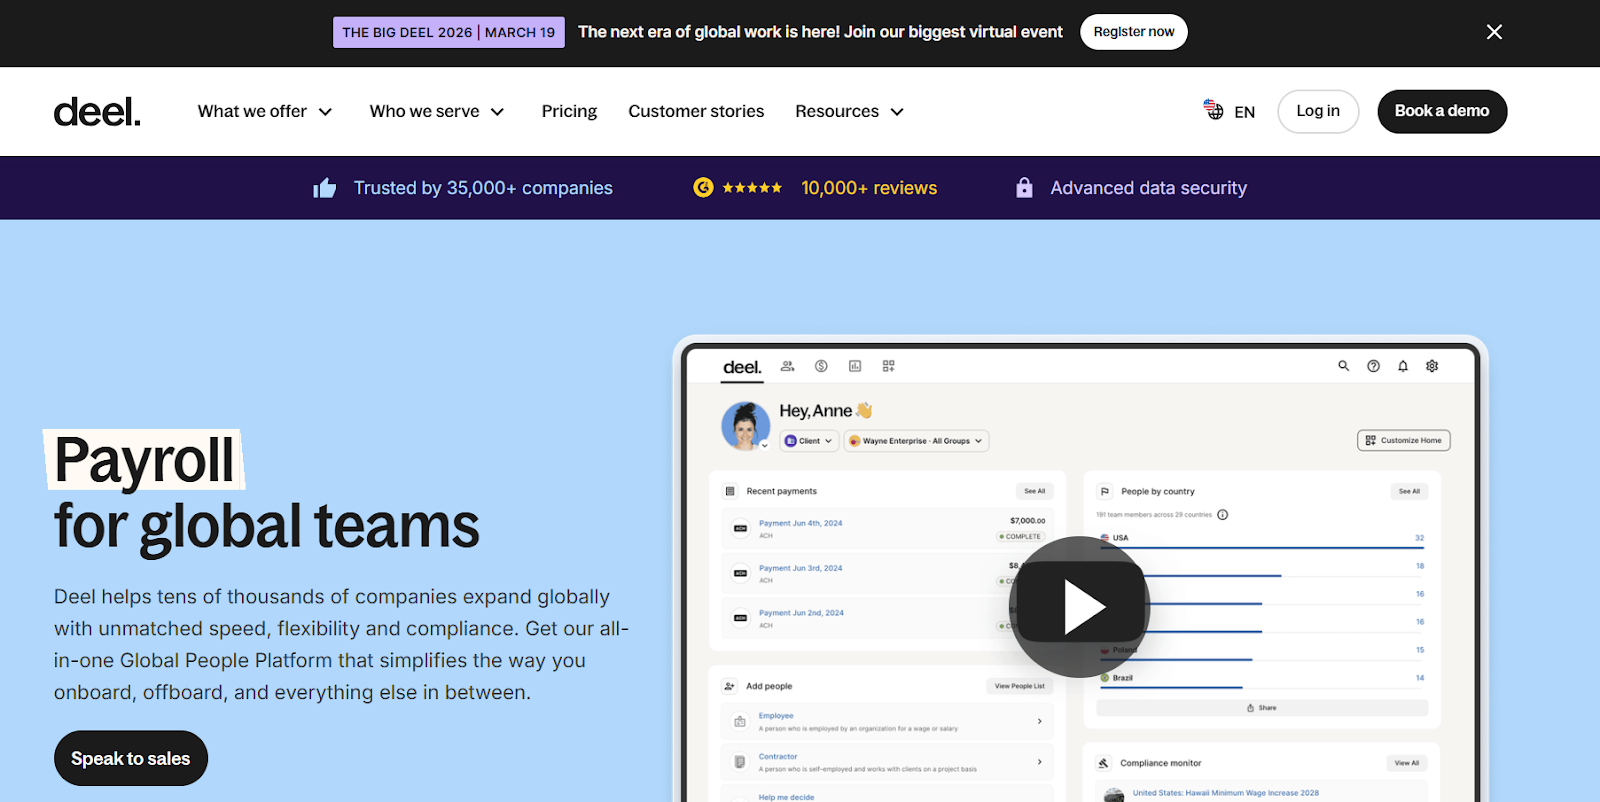Click the G2 badge icon before the stars

pos(703,187)
